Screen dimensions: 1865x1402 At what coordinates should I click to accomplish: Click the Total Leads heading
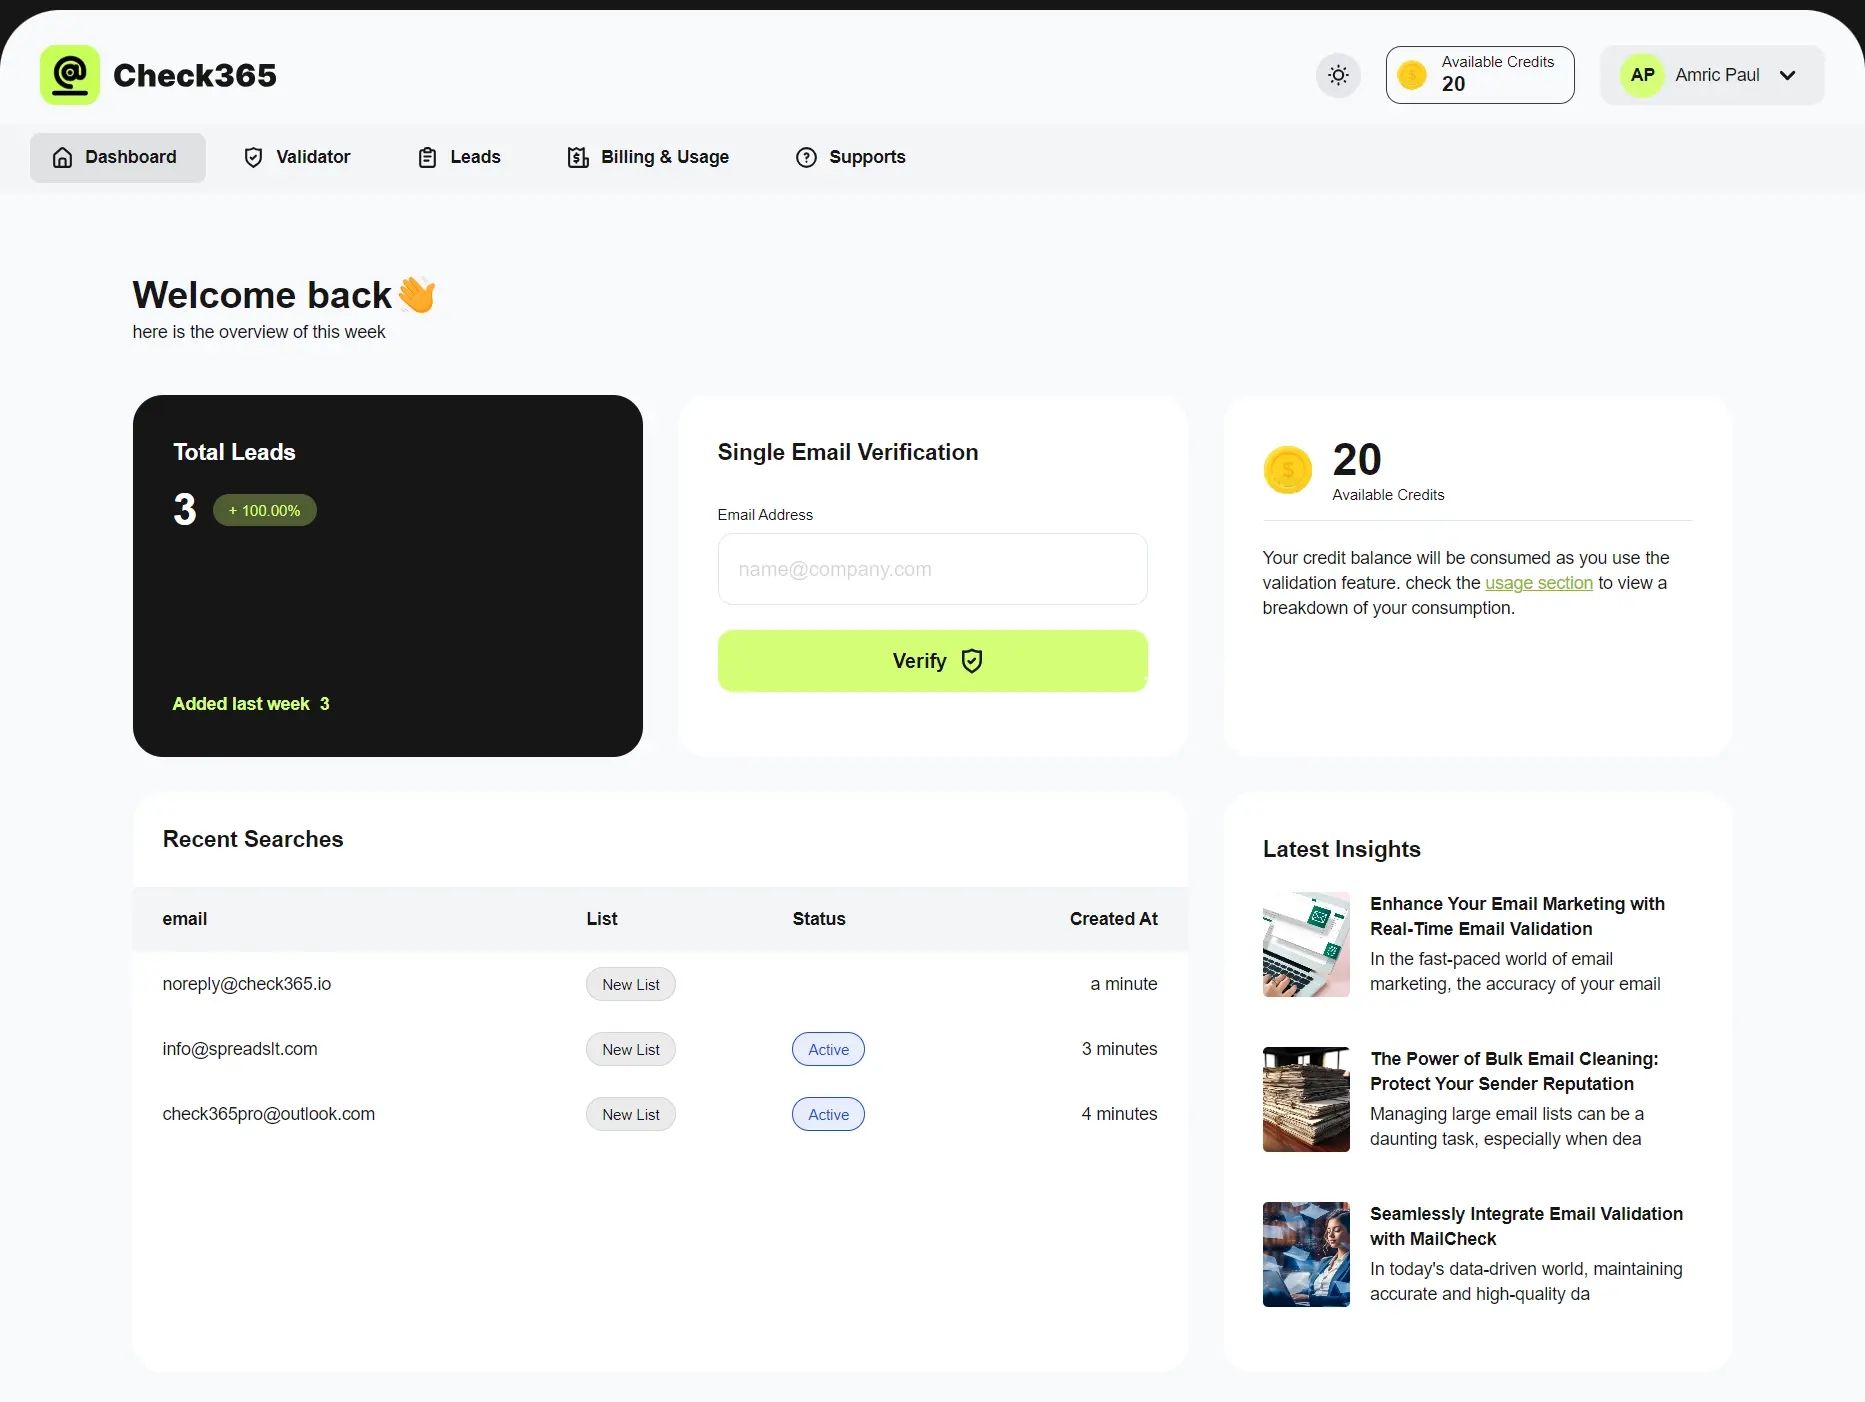[234, 452]
